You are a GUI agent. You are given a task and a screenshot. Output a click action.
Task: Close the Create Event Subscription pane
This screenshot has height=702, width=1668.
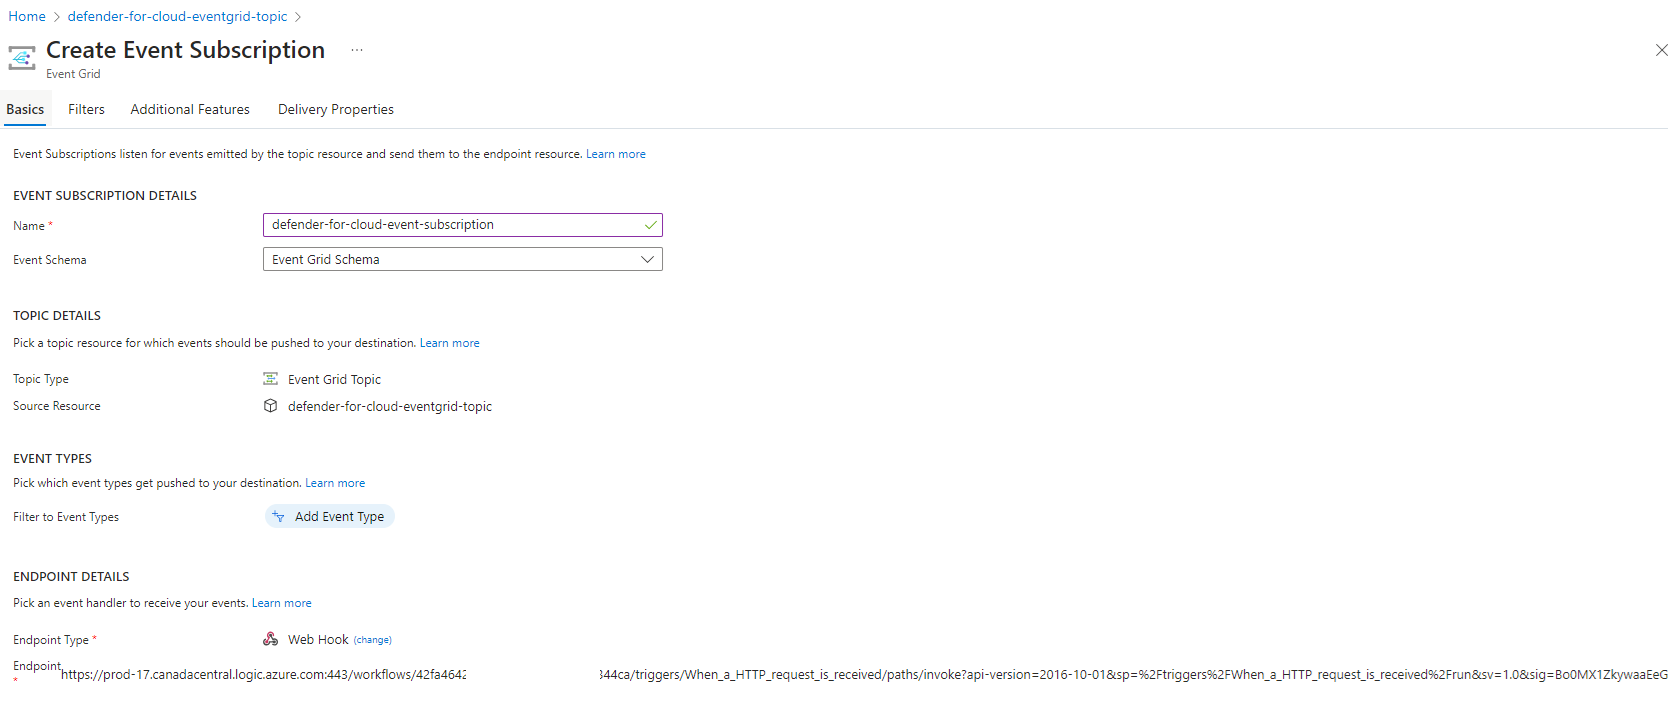(1661, 50)
